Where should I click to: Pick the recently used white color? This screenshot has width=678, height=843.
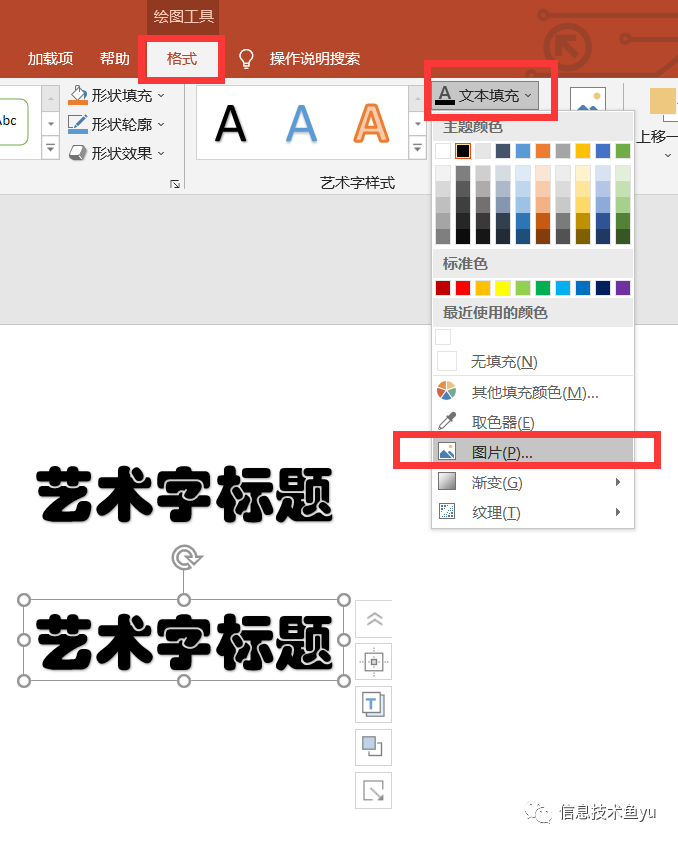click(x=443, y=337)
